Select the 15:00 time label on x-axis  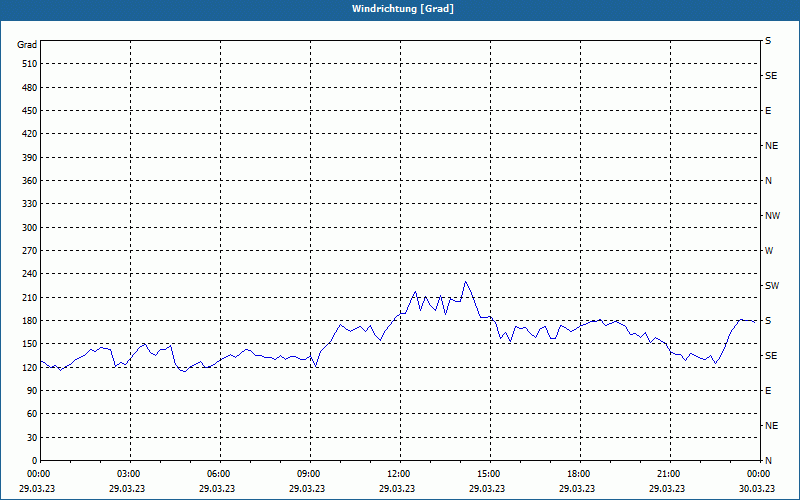[490, 474]
